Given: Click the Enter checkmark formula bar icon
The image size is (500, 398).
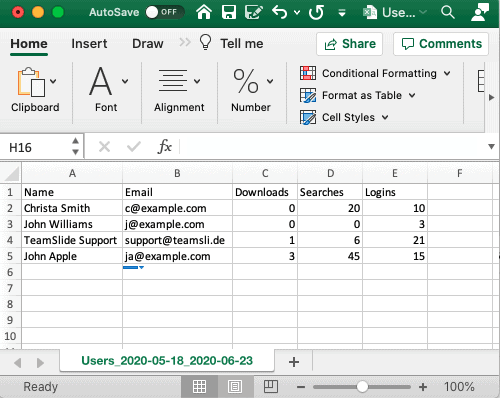Looking at the screenshot, I should tap(134, 147).
